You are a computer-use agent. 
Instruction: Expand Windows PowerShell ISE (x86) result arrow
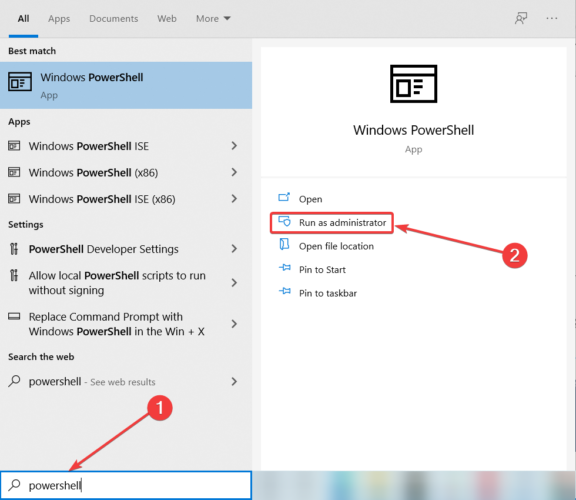pyautogui.click(x=234, y=199)
